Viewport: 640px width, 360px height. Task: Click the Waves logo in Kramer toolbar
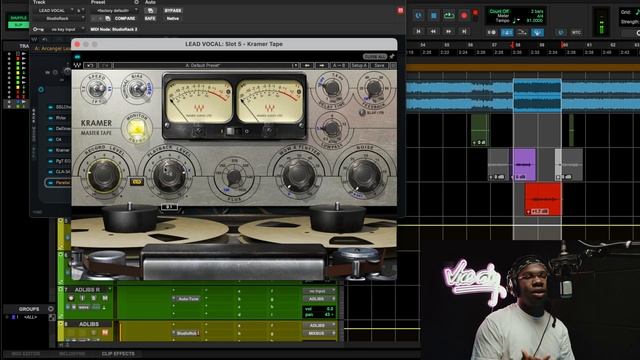point(77,65)
